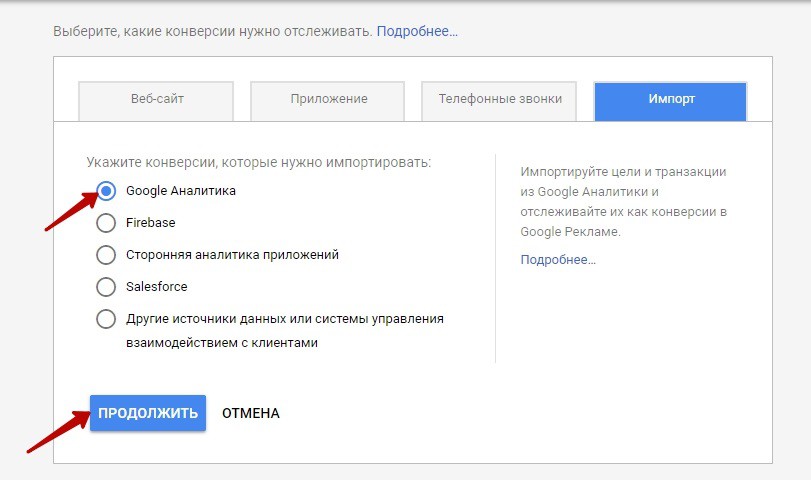811x480 pixels.
Task: Pick the Salesforce radio button circle
Action: click(106, 287)
